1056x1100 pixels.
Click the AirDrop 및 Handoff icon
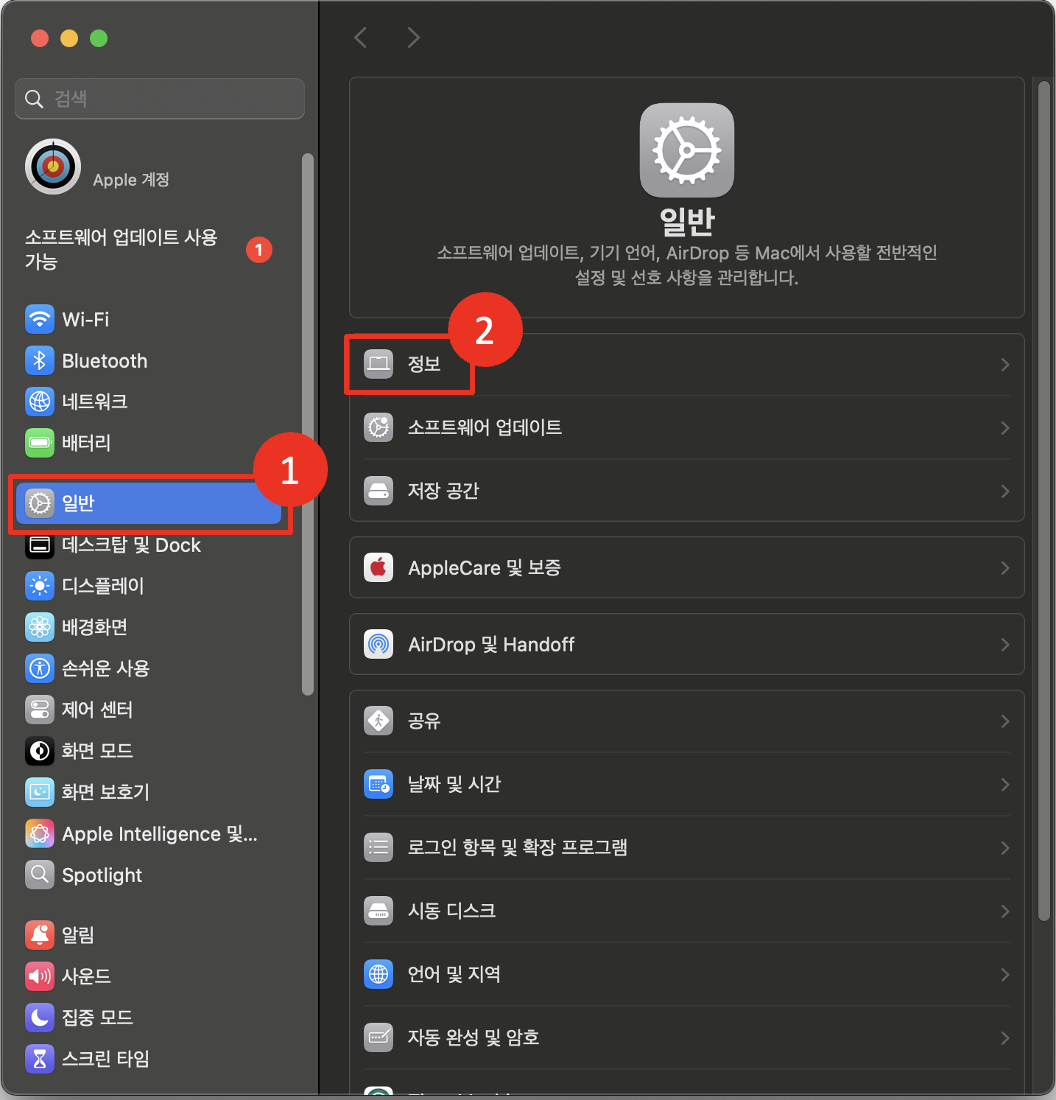click(378, 644)
